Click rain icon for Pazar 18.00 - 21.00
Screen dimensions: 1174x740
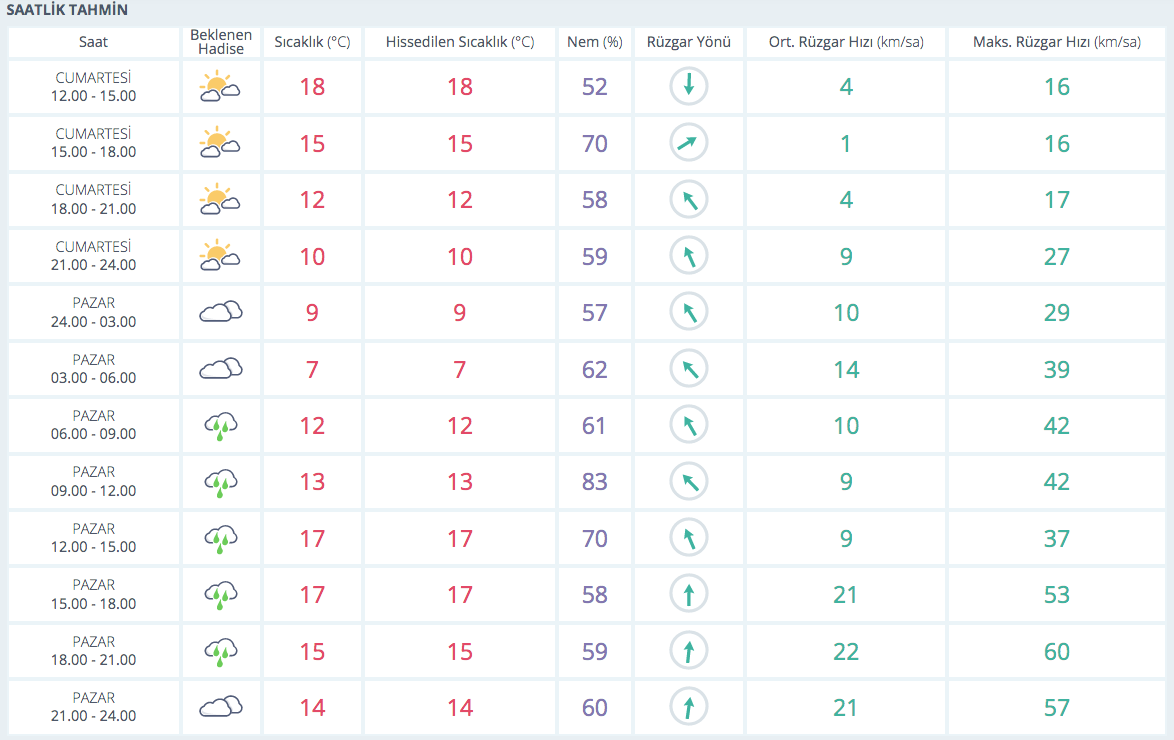point(220,652)
